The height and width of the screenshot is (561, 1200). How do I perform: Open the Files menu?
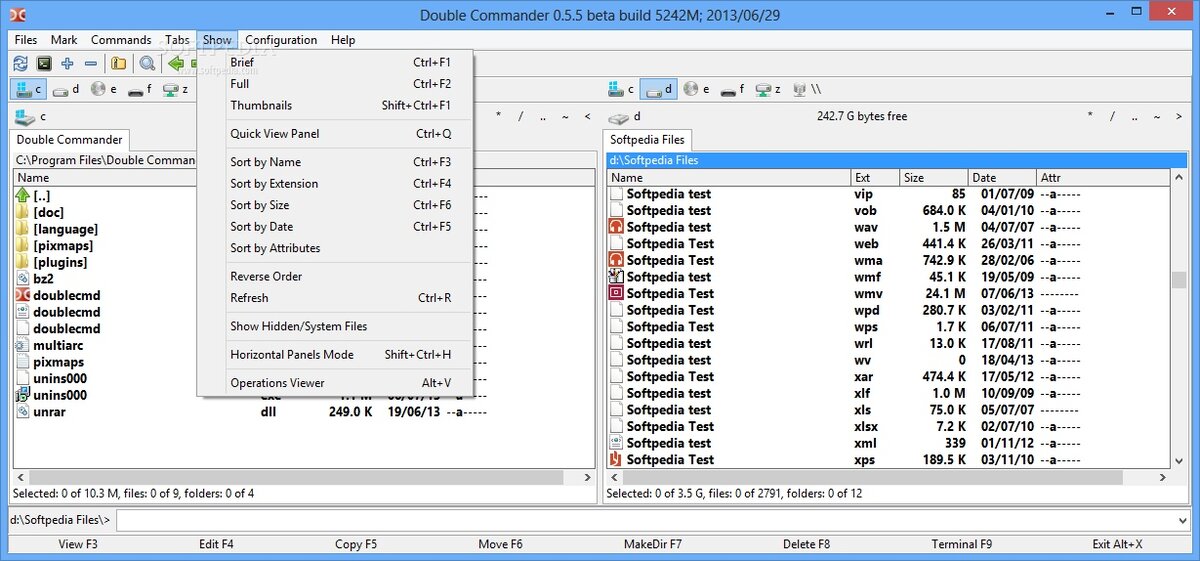[x=26, y=40]
